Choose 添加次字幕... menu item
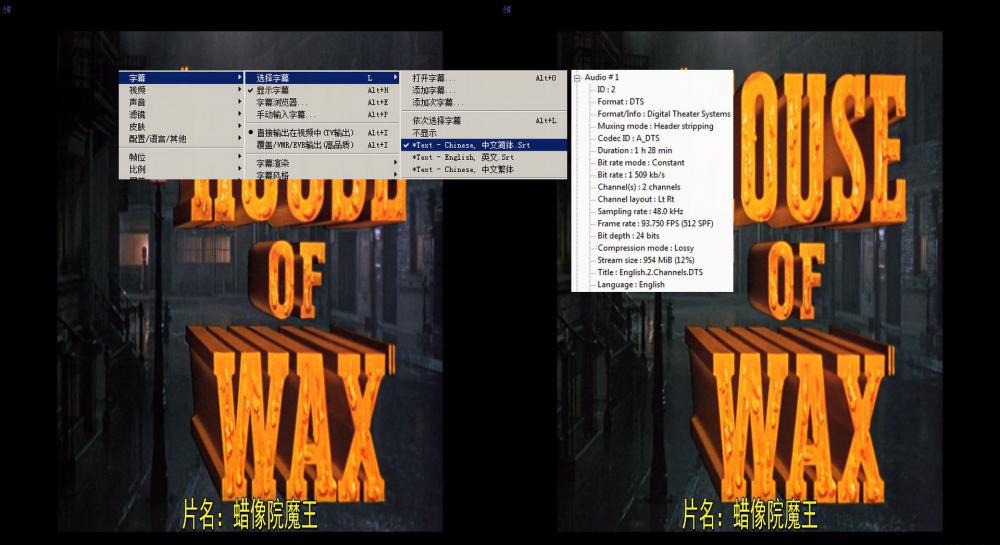The image size is (1000, 545). click(484, 102)
